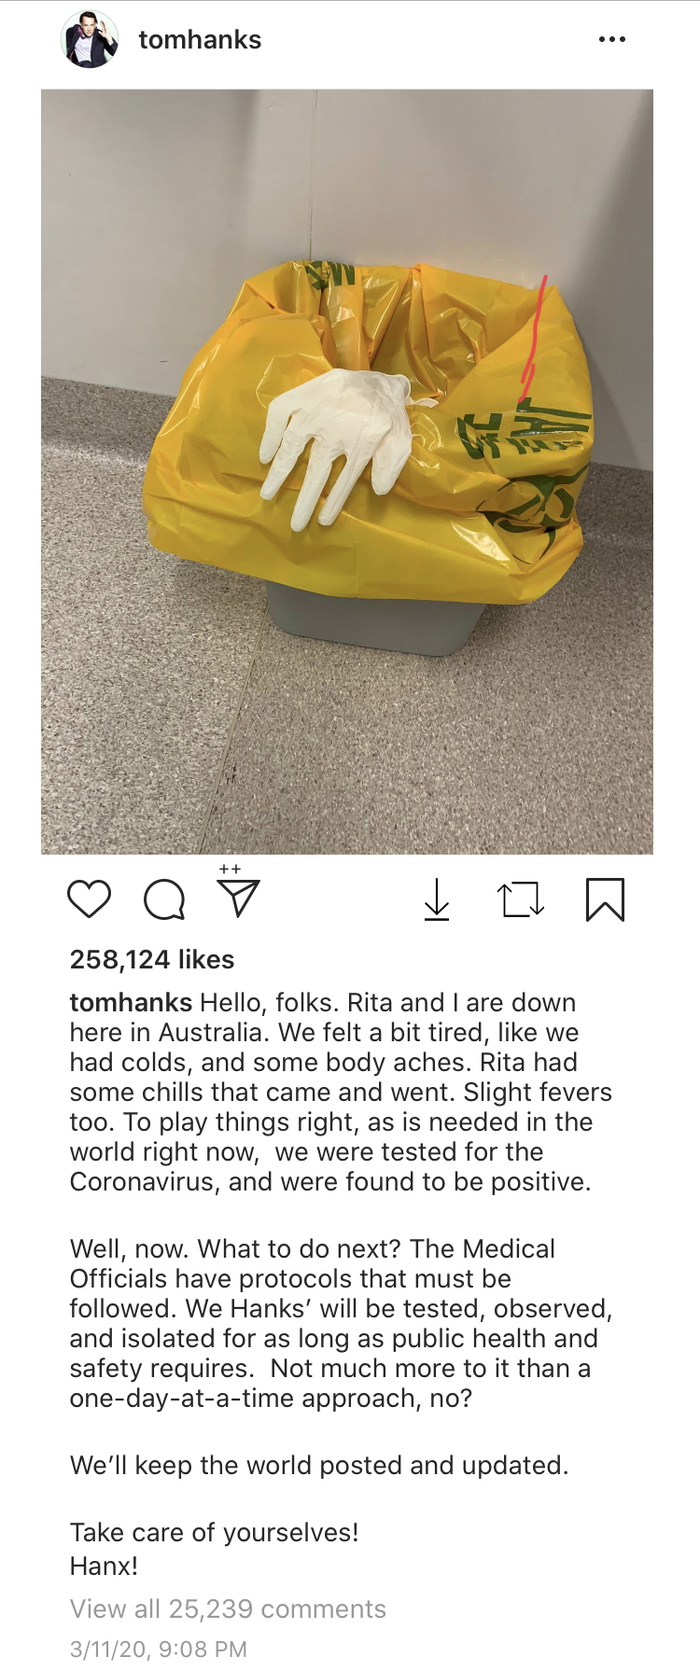
Task: Expand View all 25,239 comments
Action: tap(228, 1609)
